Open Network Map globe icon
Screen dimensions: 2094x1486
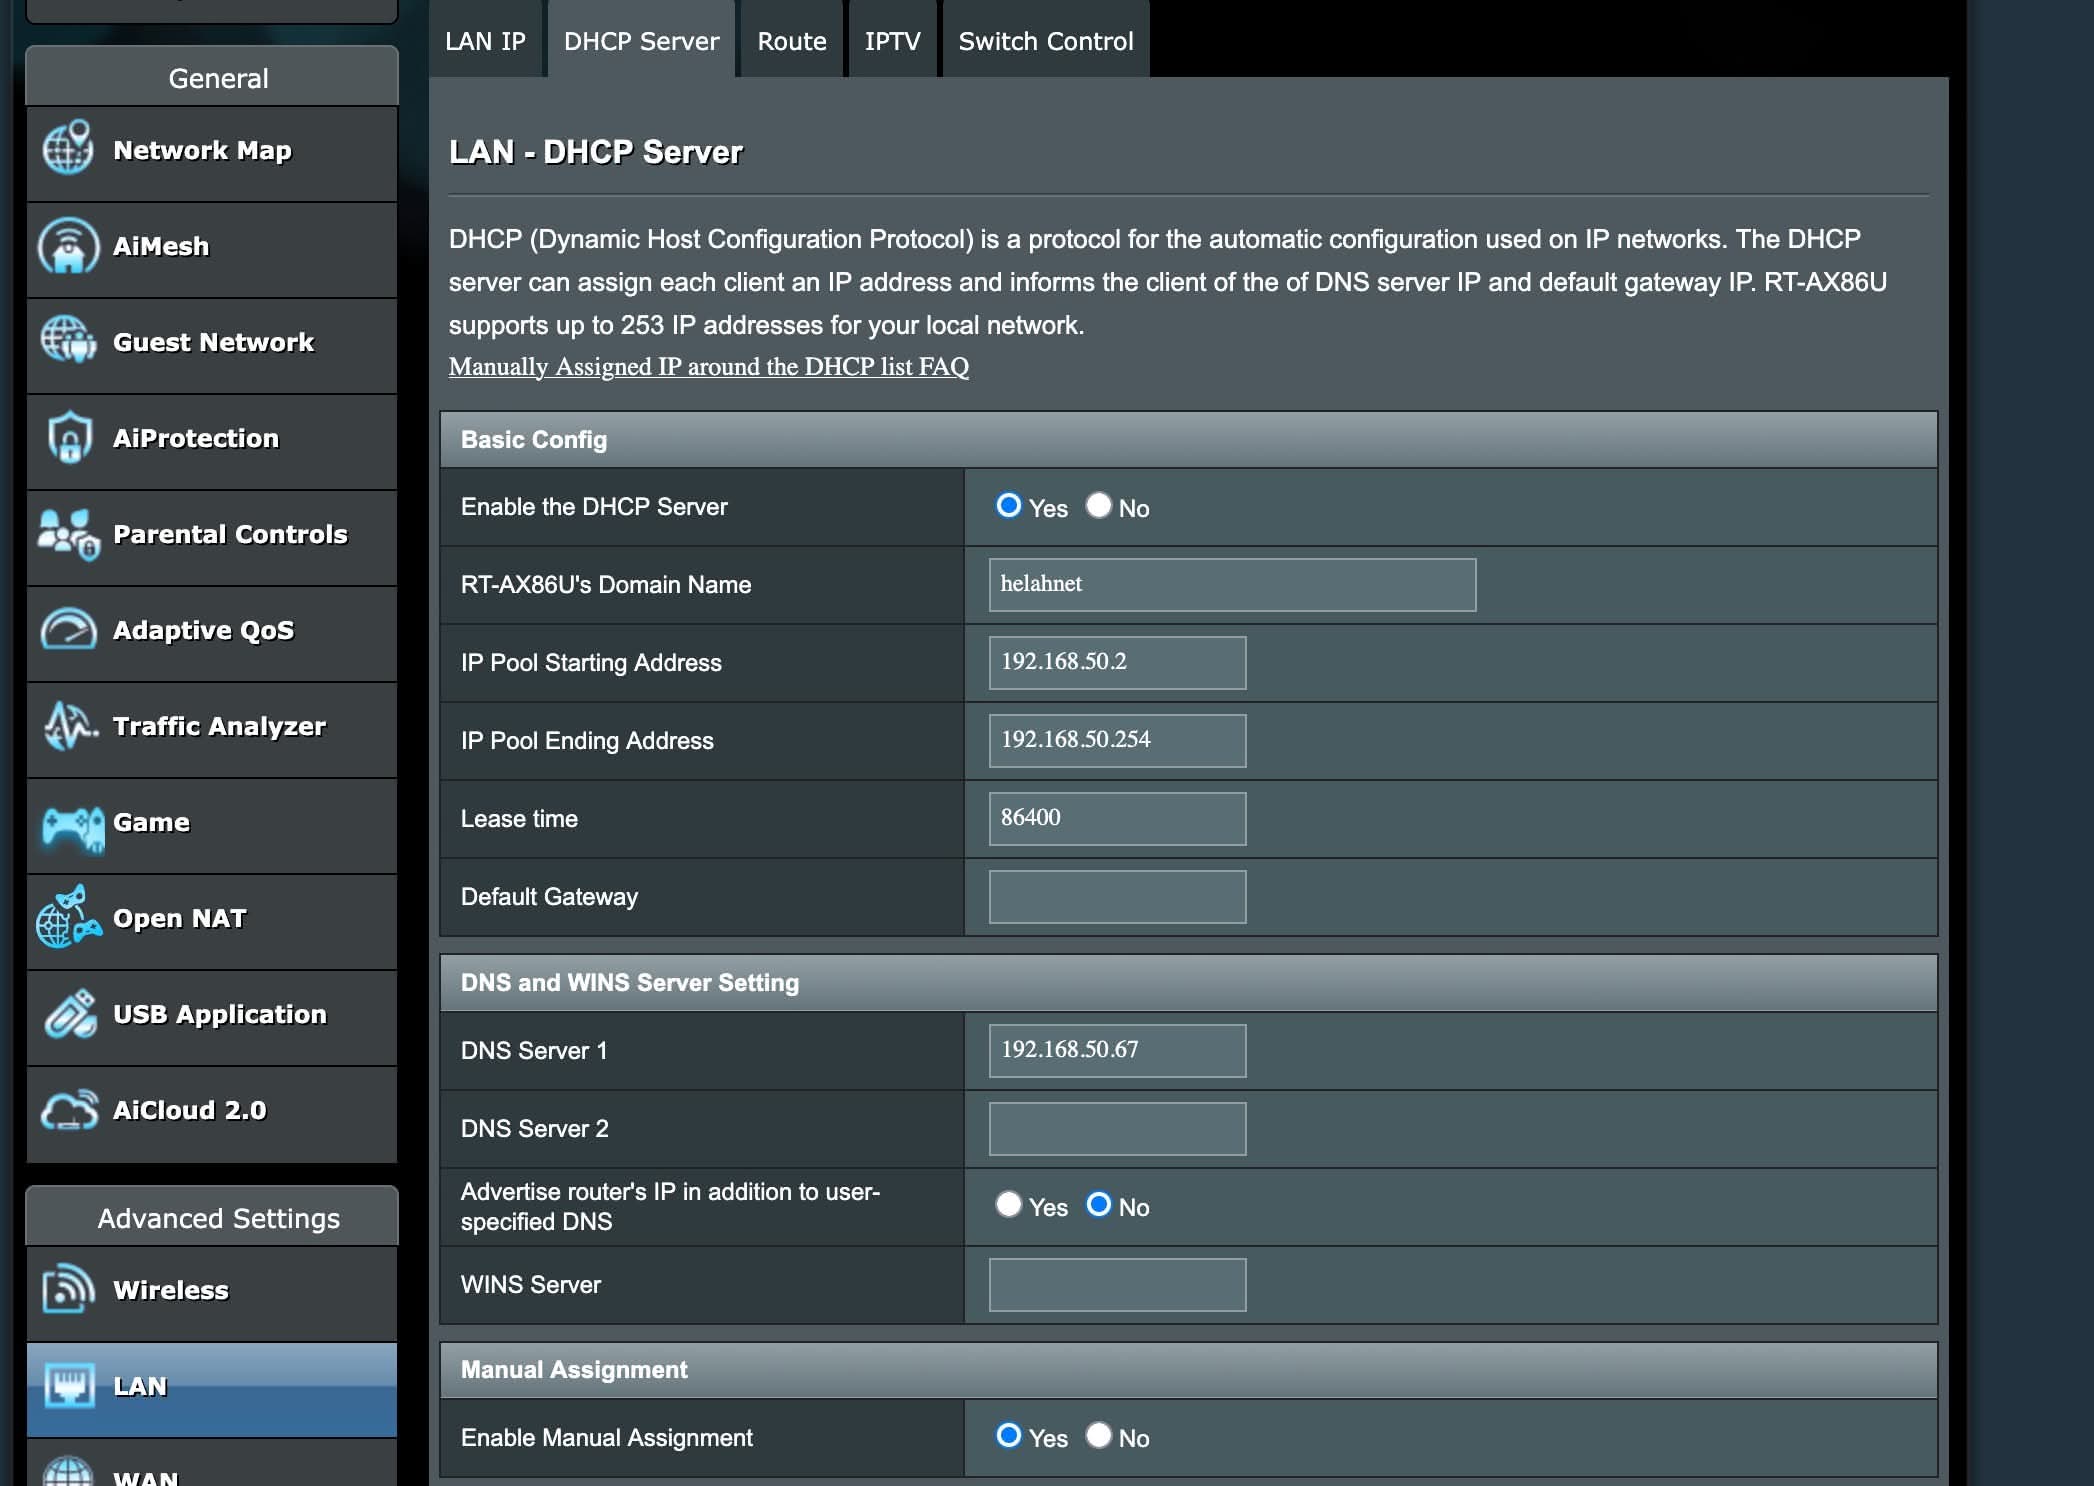coord(68,149)
